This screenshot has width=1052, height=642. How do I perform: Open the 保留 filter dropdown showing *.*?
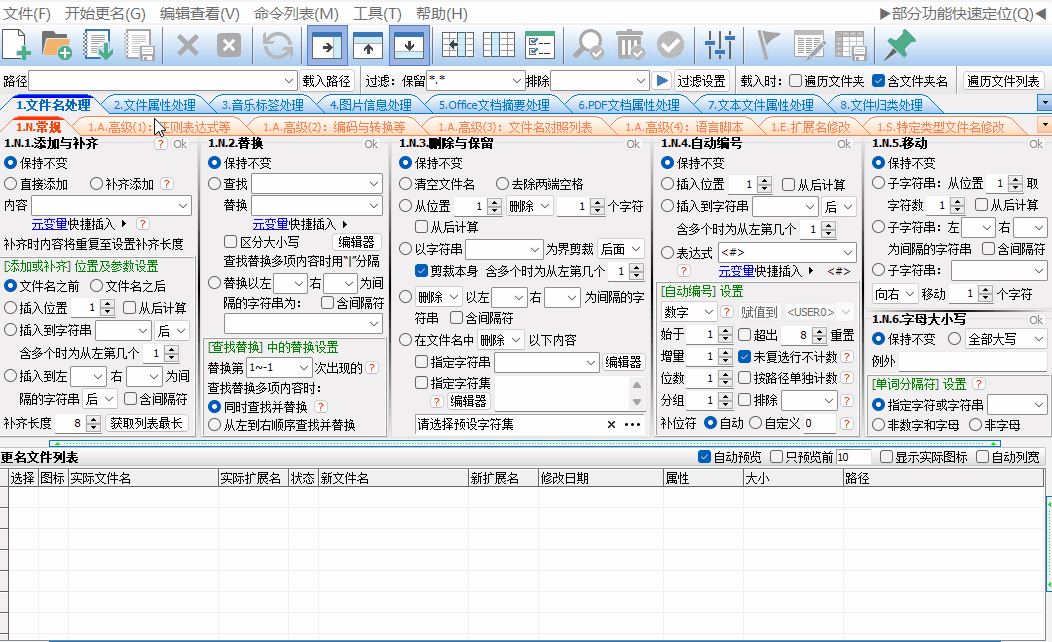pyautogui.click(x=517, y=81)
